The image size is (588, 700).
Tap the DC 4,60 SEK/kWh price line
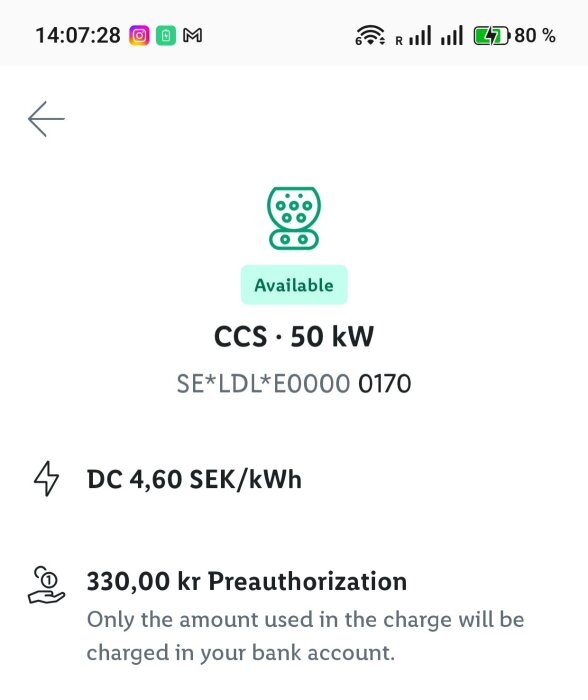point(194,479)
